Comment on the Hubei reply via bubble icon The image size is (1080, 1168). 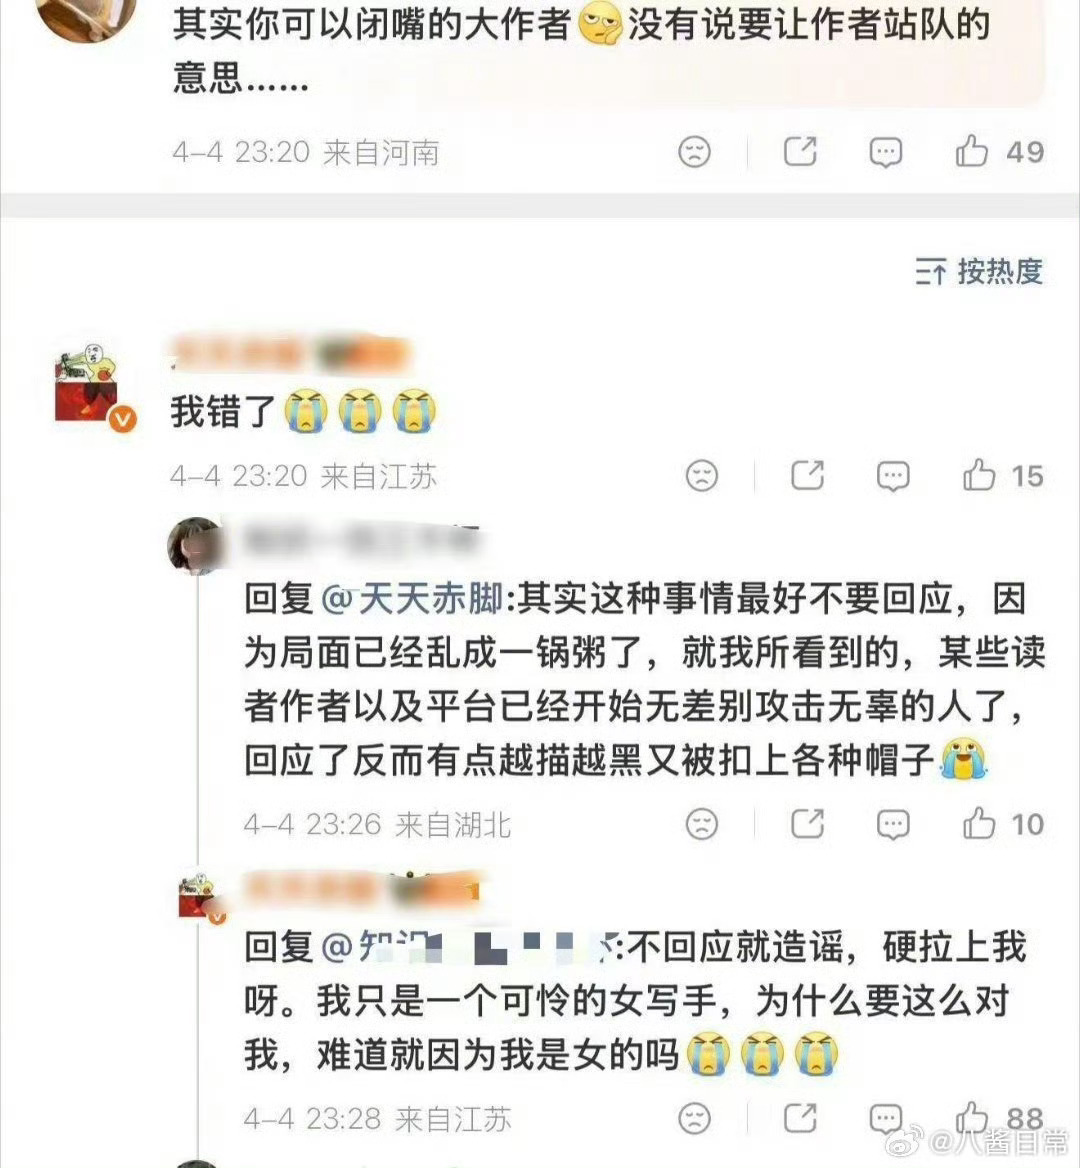pyautogui.click(x=892, y=825)
